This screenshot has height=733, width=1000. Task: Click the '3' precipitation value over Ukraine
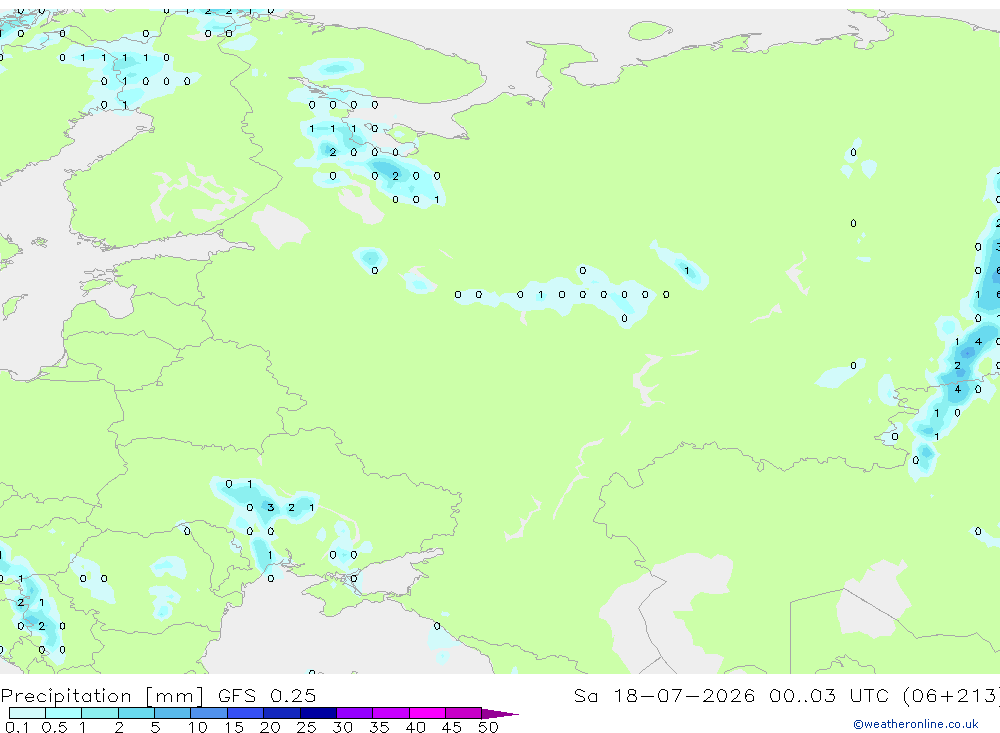point(270,508)
